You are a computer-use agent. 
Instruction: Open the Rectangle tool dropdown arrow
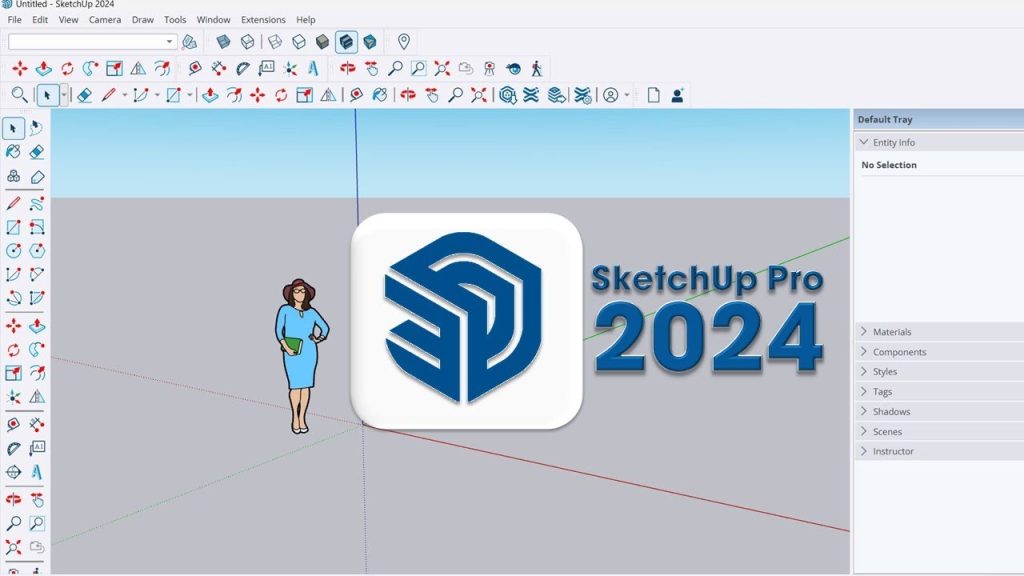click(189, 95)
